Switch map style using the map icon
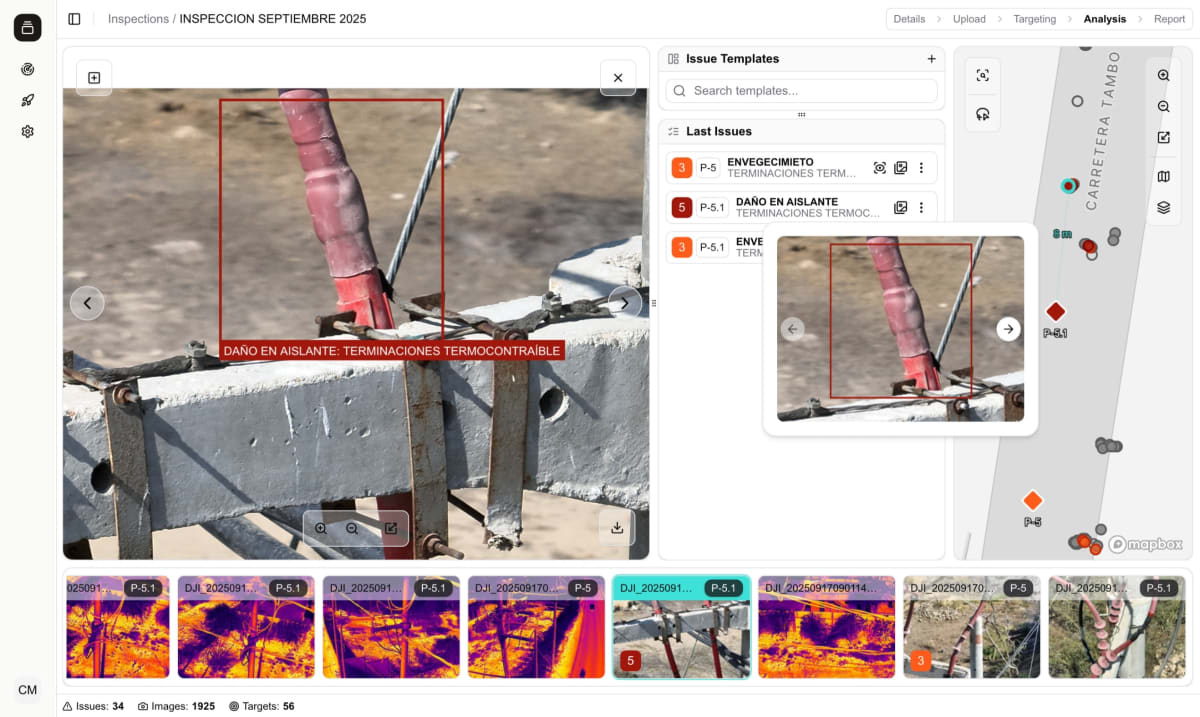Image resolution: width=1200 pixels, height=717 pixels. click(x=1163, y=176)
